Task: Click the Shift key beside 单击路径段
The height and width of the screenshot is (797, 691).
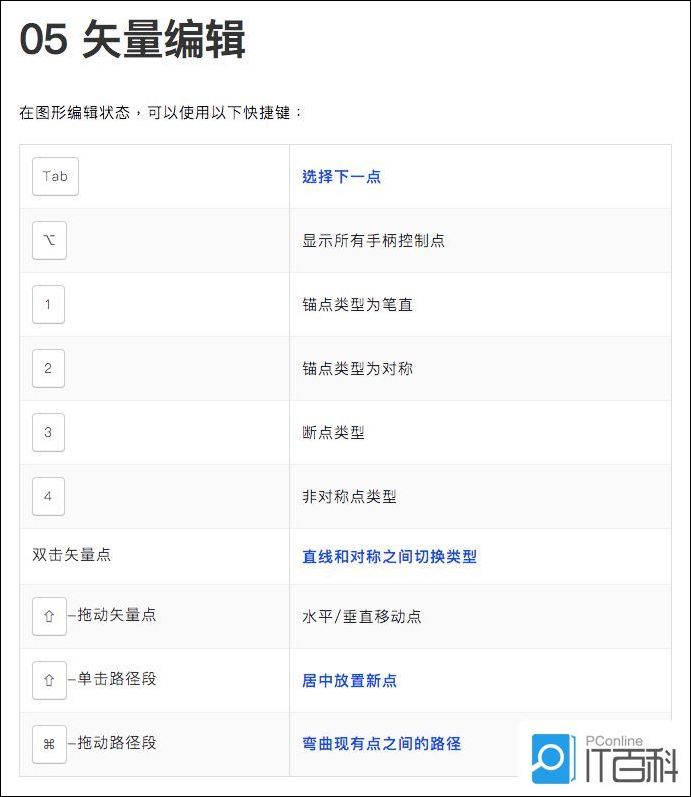Action: click(x=49, y=681)
